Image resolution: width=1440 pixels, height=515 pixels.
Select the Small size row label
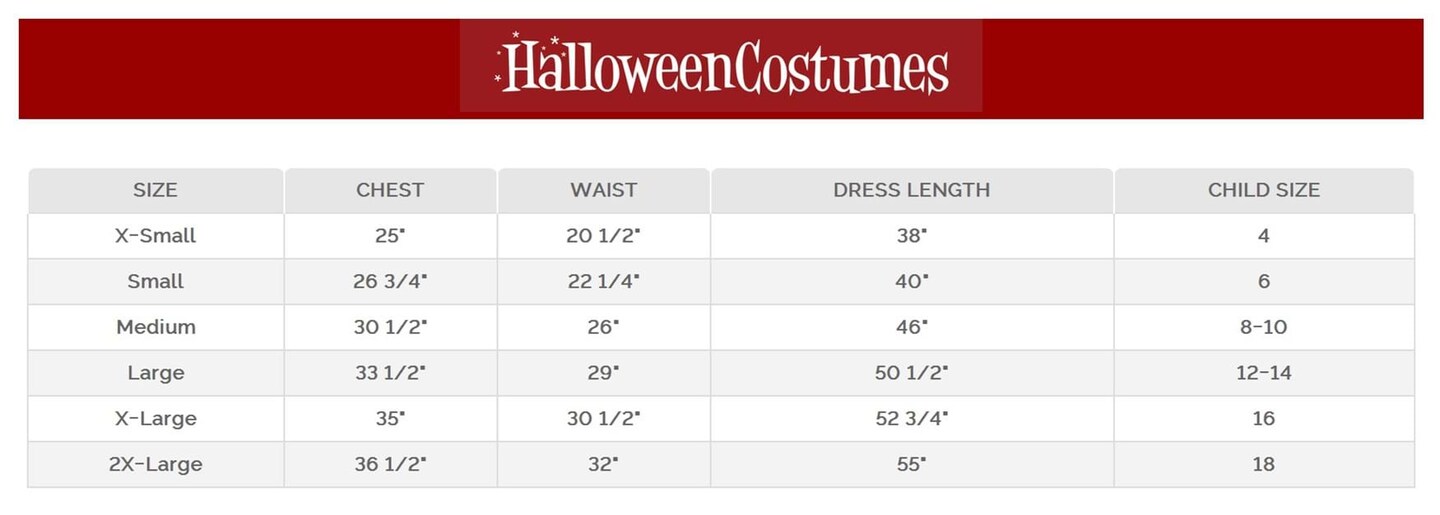[x=155, y=282]
